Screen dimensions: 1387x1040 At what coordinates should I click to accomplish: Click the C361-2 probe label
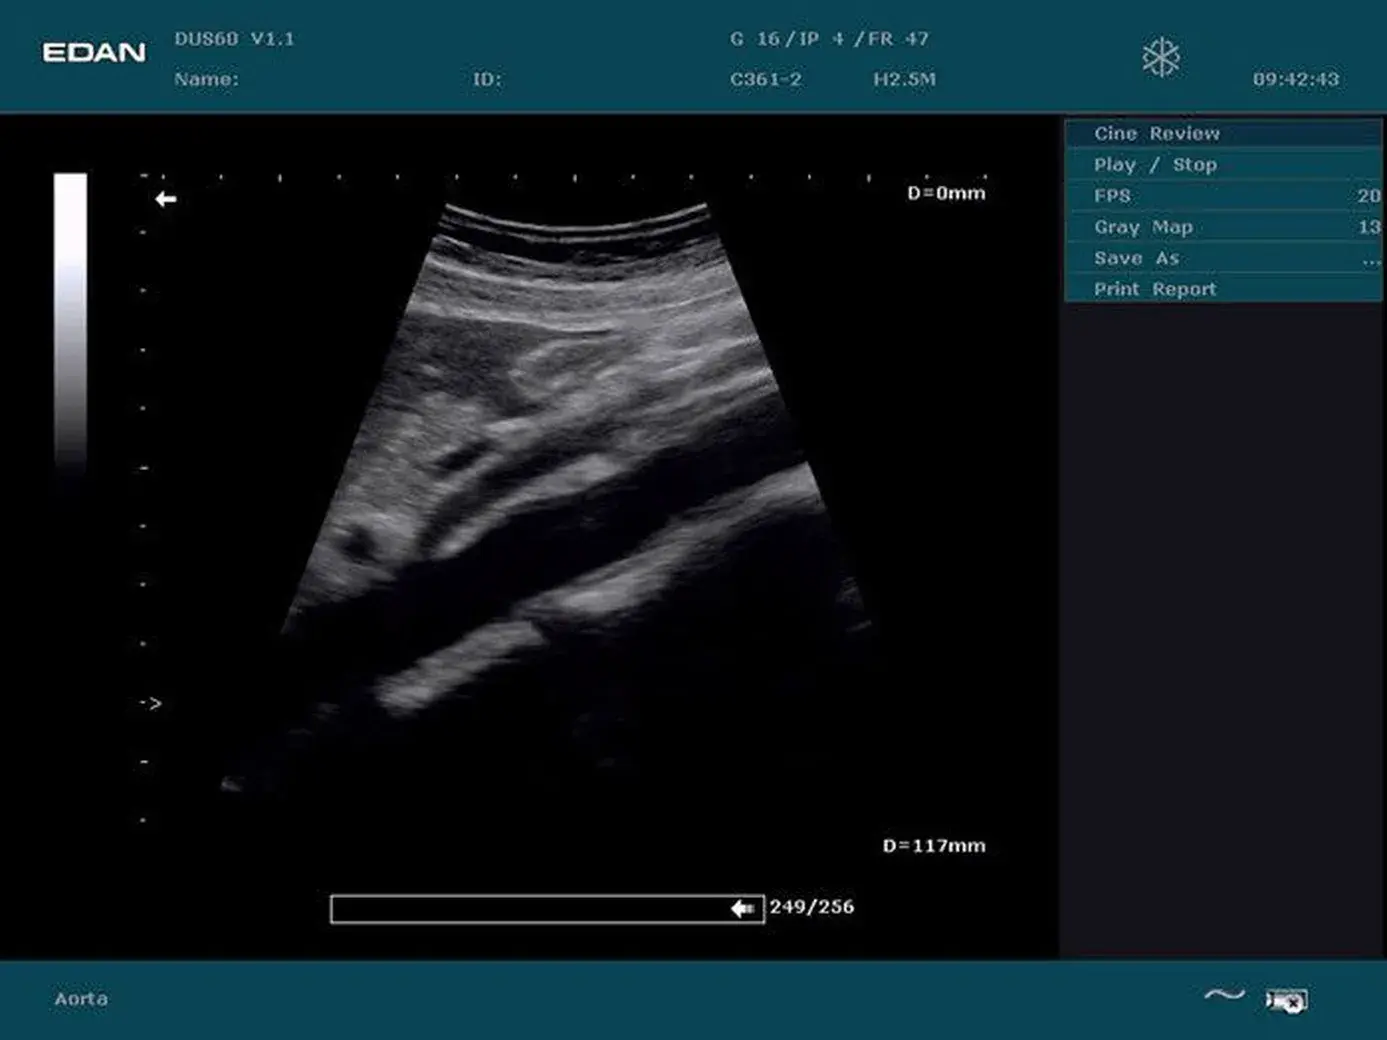(x=766, y=79)
